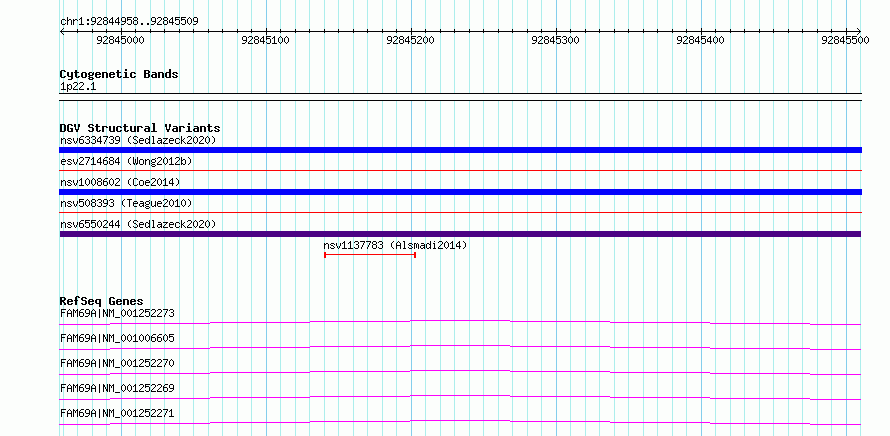This screenshot has width=890, height=436.
Task: Click the magenta glyph under FAM69A|NM_001252270
Action: (x=460, y=372)
